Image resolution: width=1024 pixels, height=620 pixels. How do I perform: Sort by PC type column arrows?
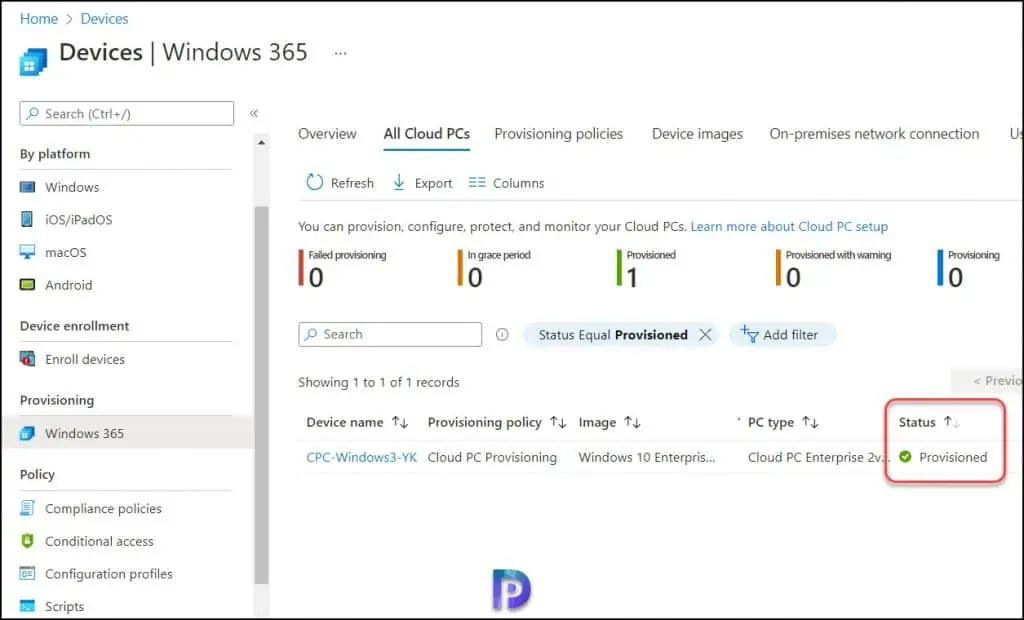point(810,422)
